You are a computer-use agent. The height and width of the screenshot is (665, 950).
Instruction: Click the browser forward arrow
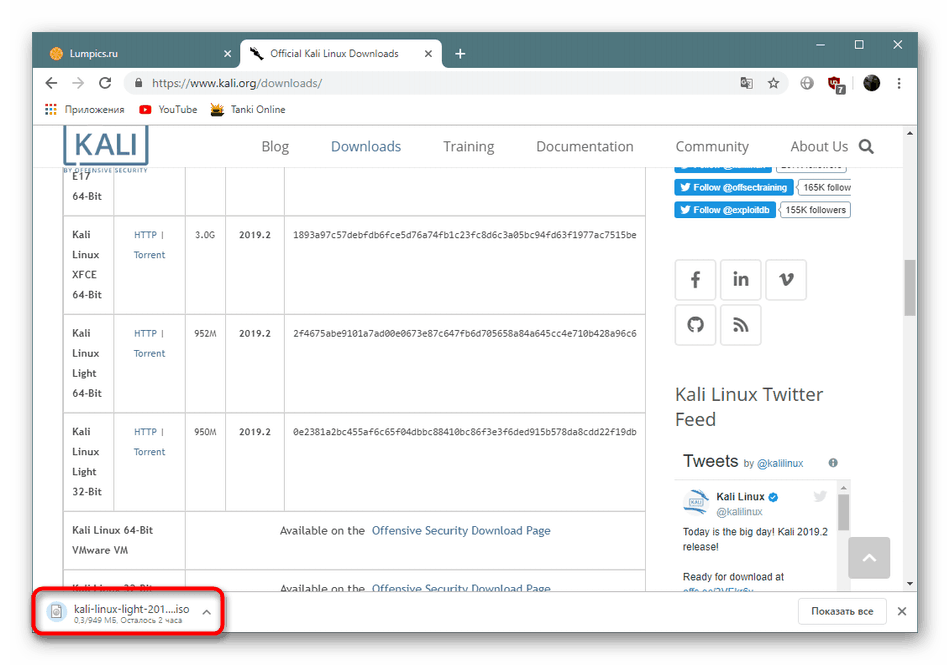(78, 83)
